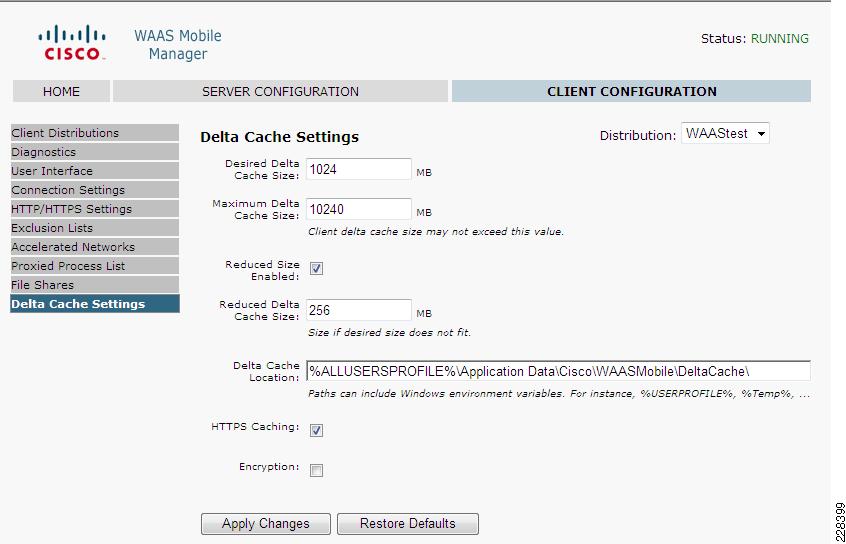Click the Delta Cache Location path field
This screenshot has width=846, height=544.
[x=558, y=371]
